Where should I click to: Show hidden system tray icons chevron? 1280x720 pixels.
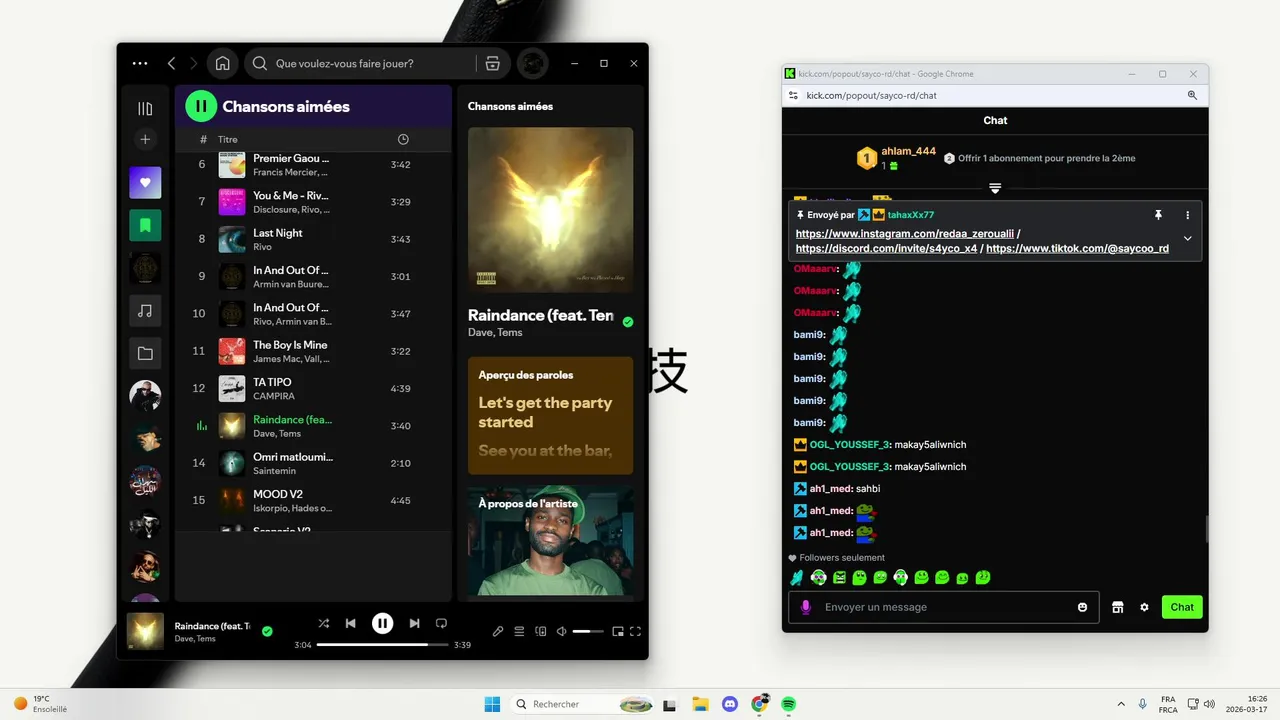(1120, 704)
